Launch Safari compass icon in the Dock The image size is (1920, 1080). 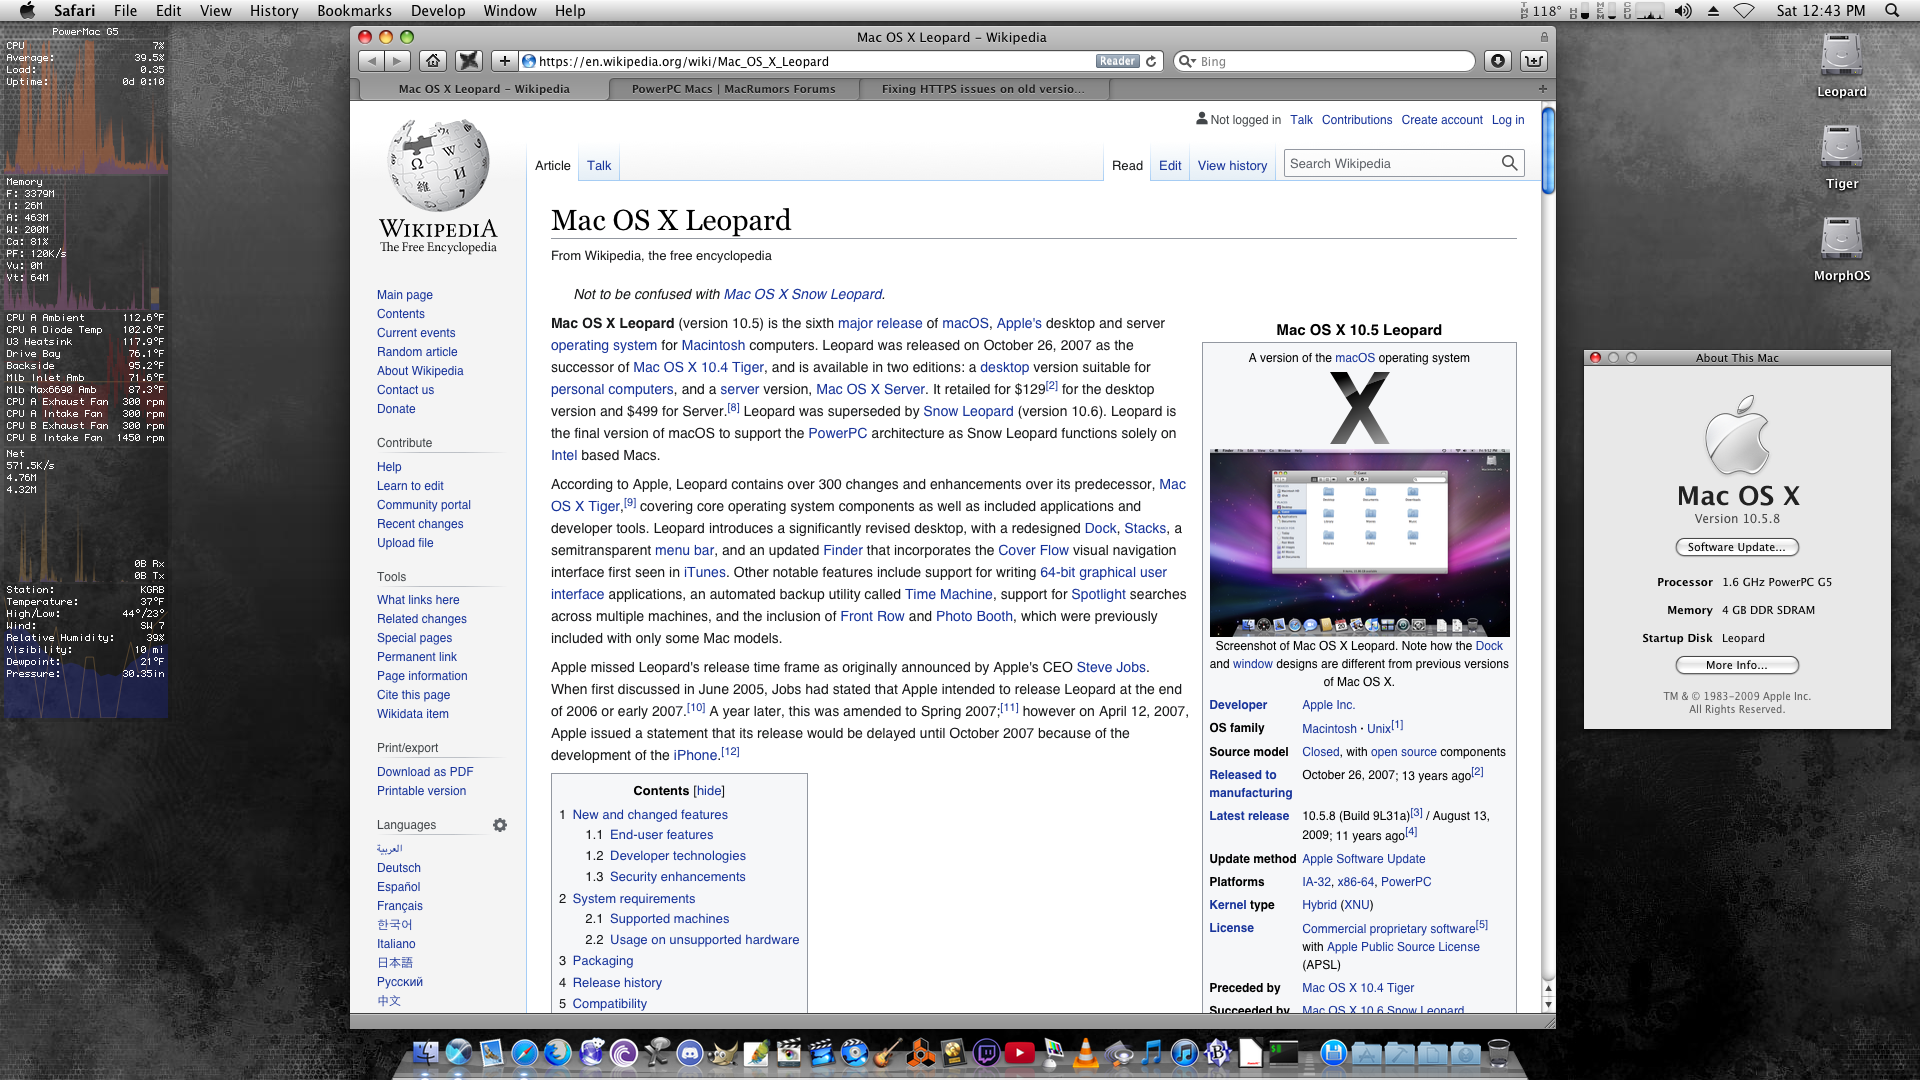point(524,1052)
